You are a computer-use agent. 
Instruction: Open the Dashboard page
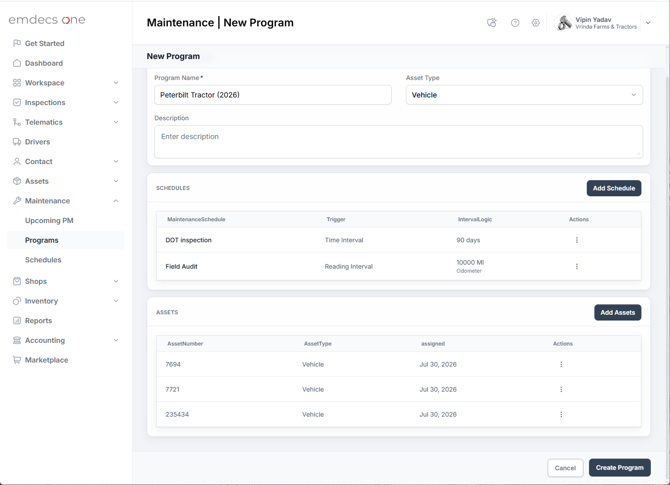[44, 63]
